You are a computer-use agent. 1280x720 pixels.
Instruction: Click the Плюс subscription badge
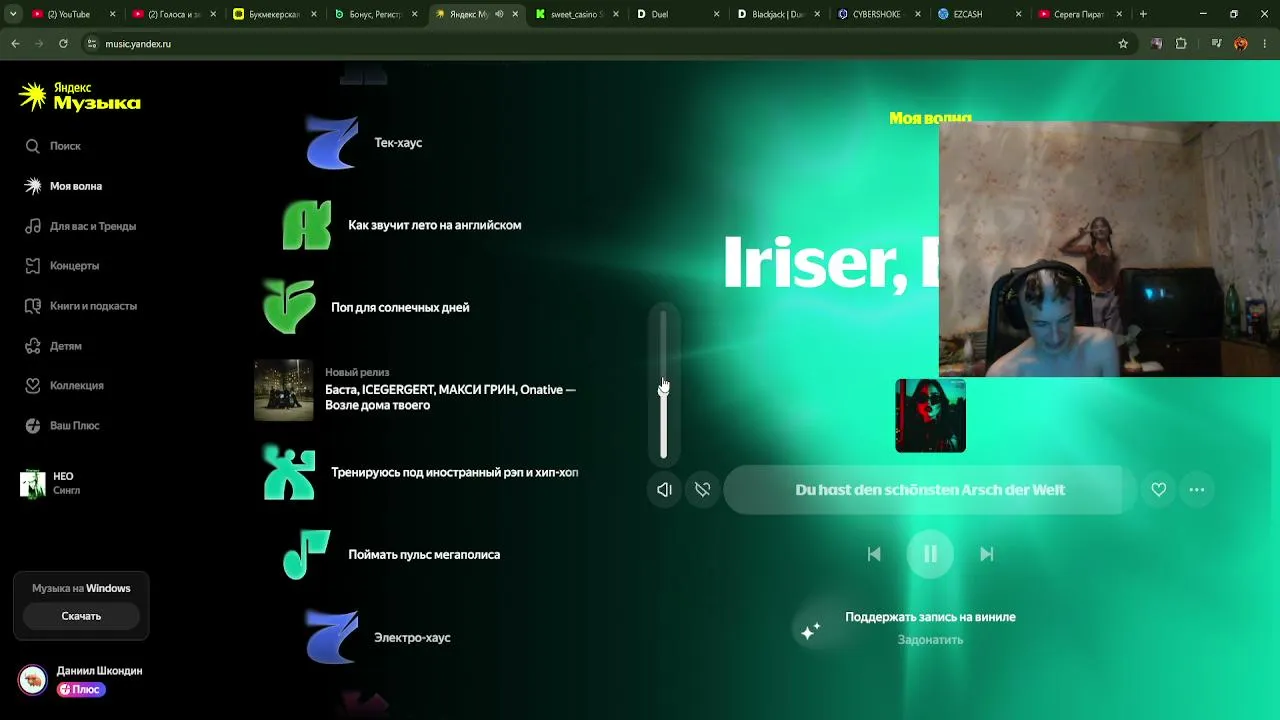click(81, 689)
